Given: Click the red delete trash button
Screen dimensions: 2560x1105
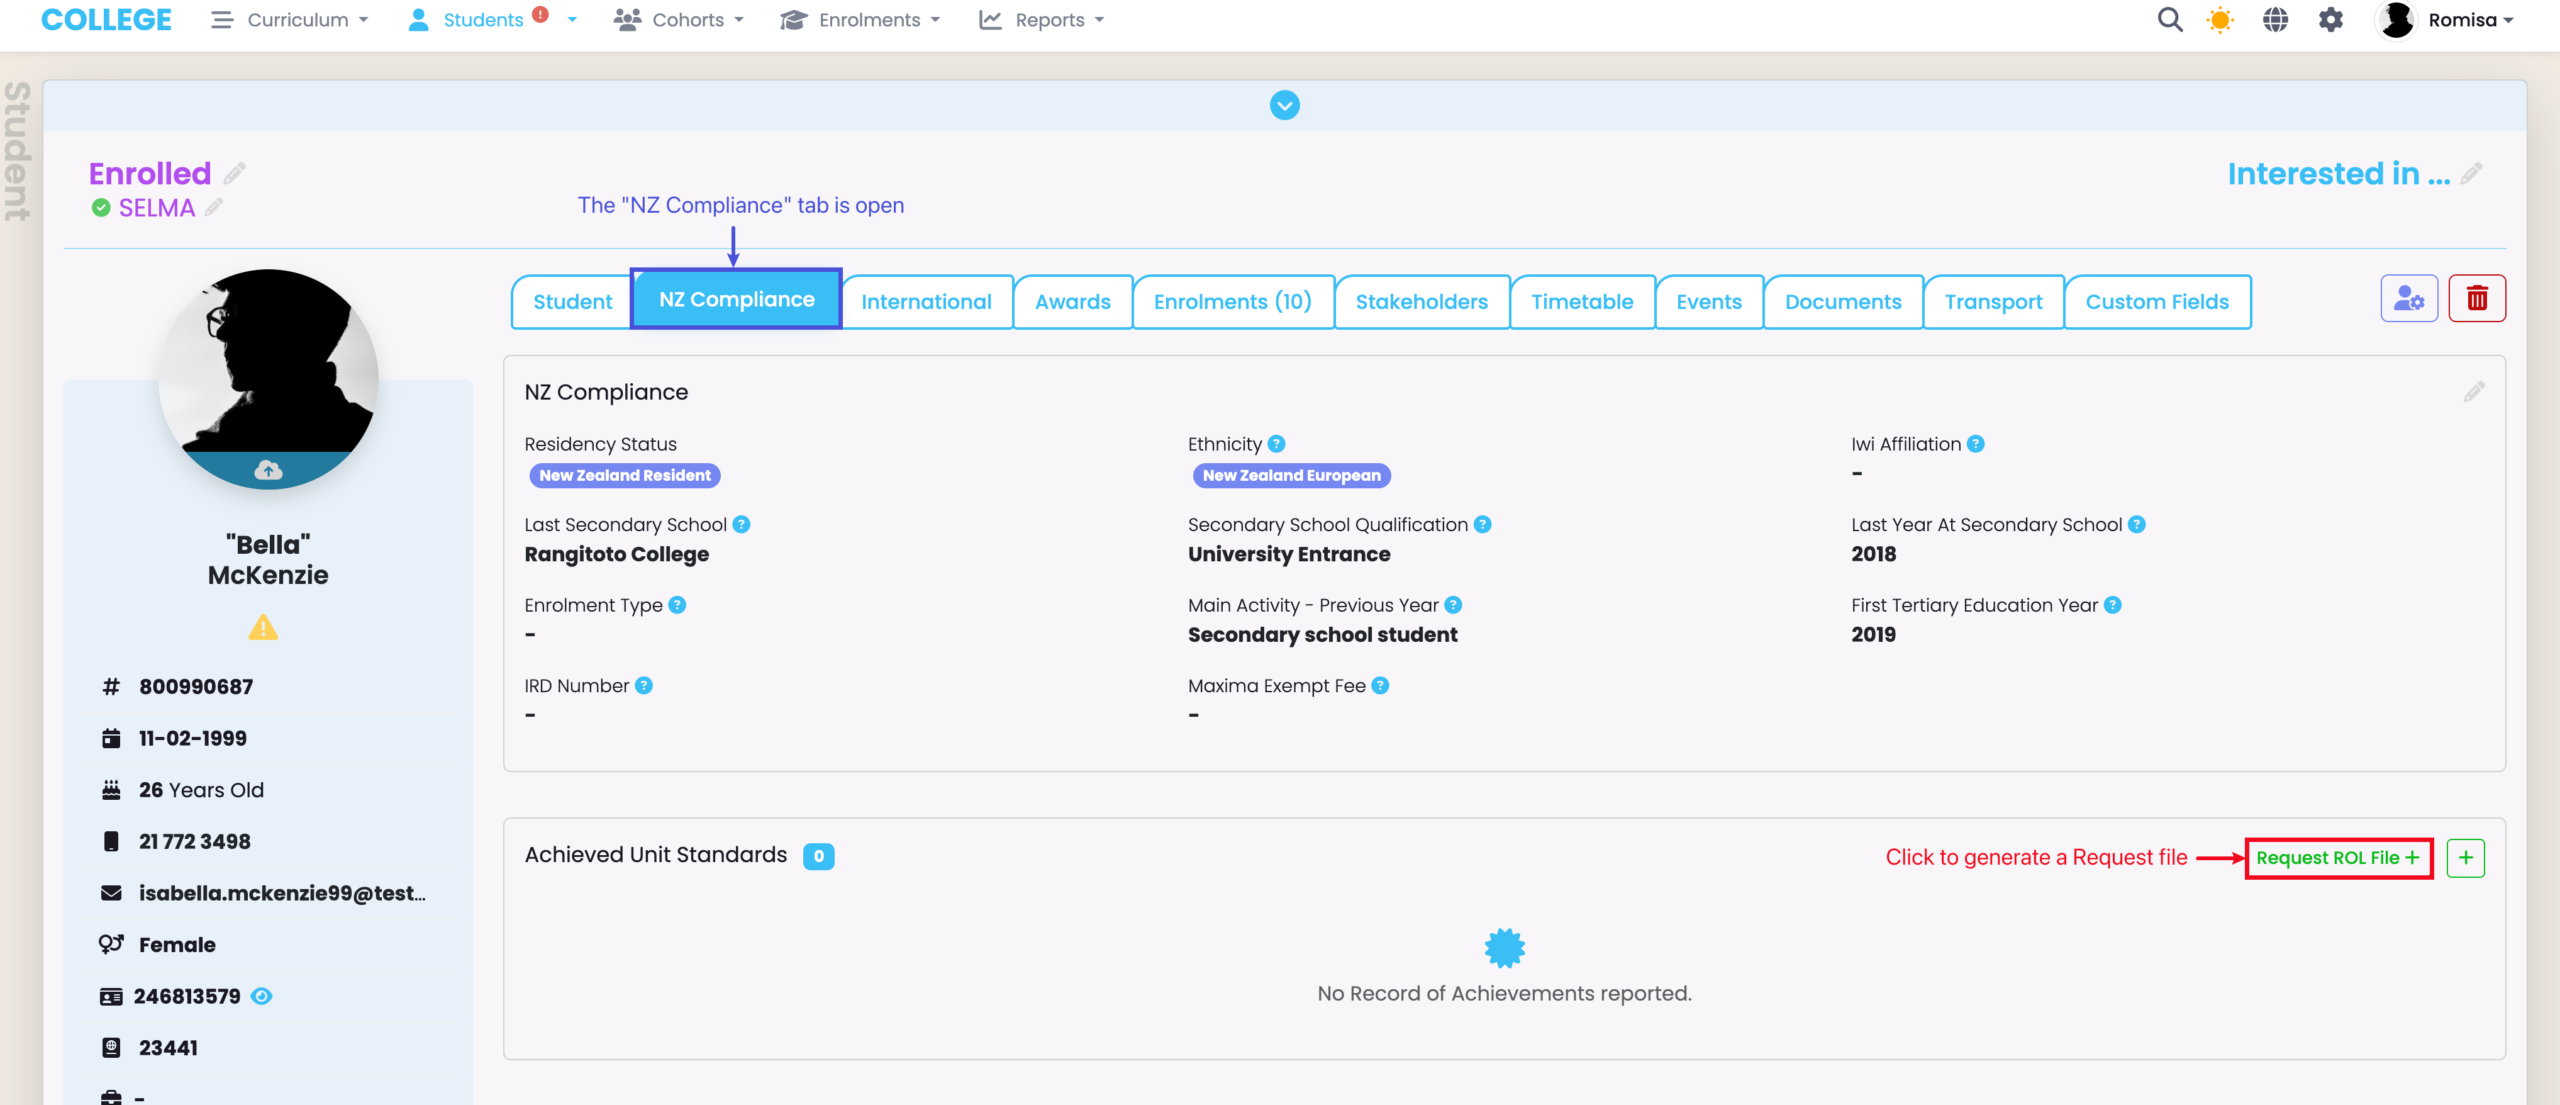Looking at the screenshot, I should pyautogui.click(x=2476, y=298).
